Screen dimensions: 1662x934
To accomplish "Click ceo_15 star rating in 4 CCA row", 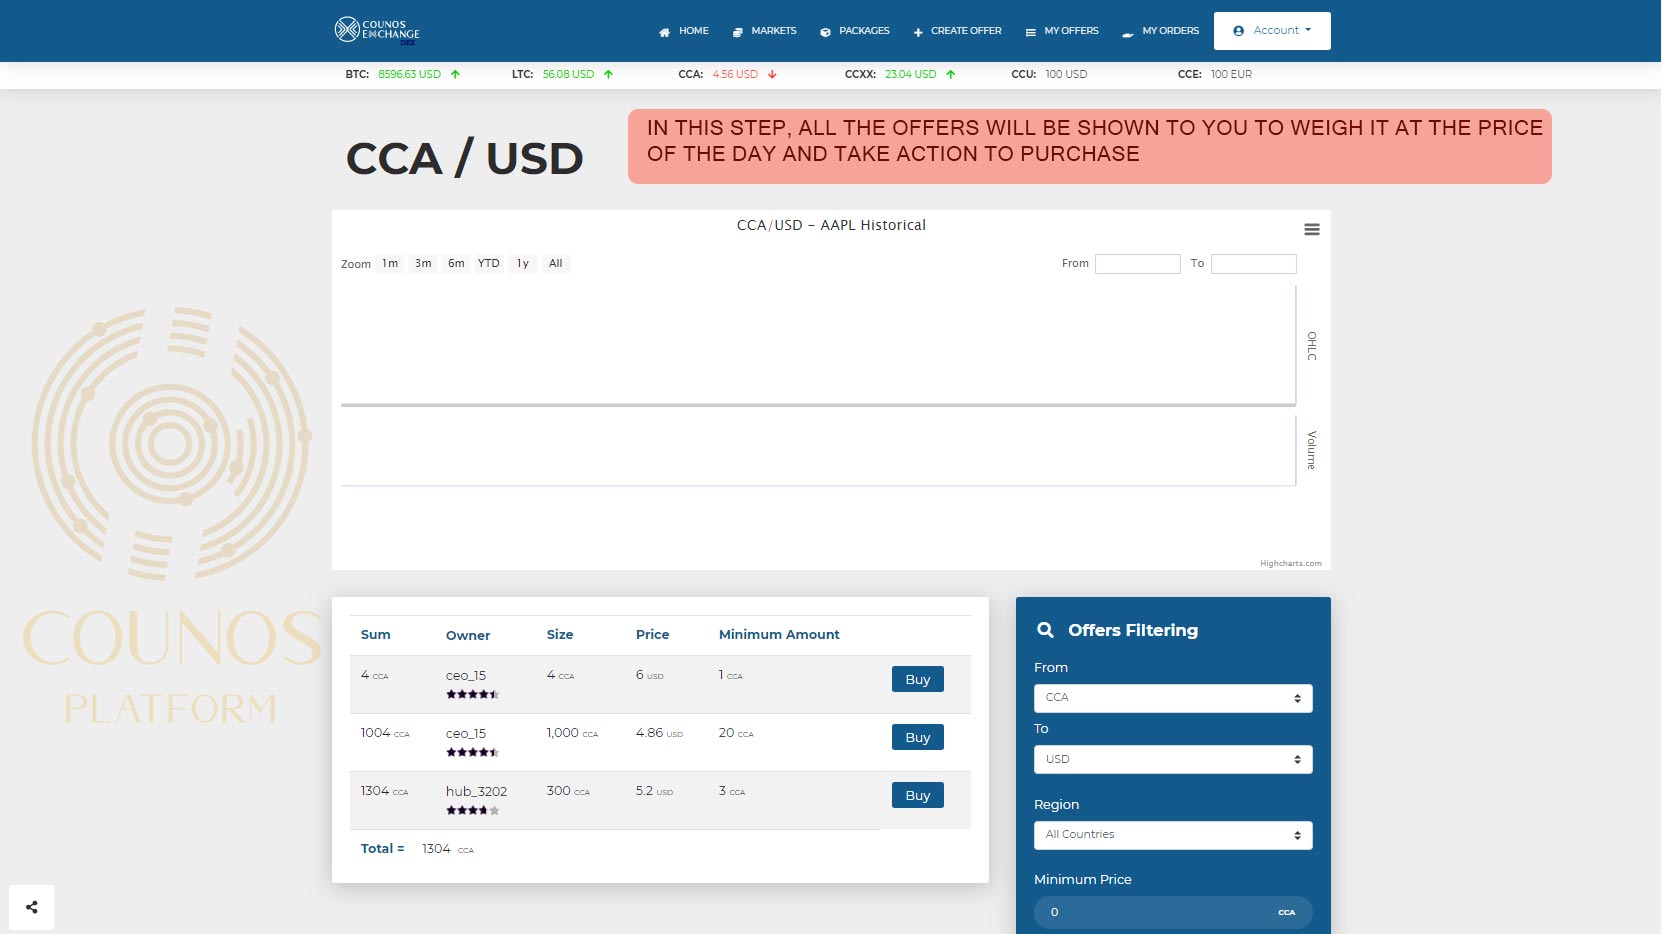I will click(x=472, y=694).
